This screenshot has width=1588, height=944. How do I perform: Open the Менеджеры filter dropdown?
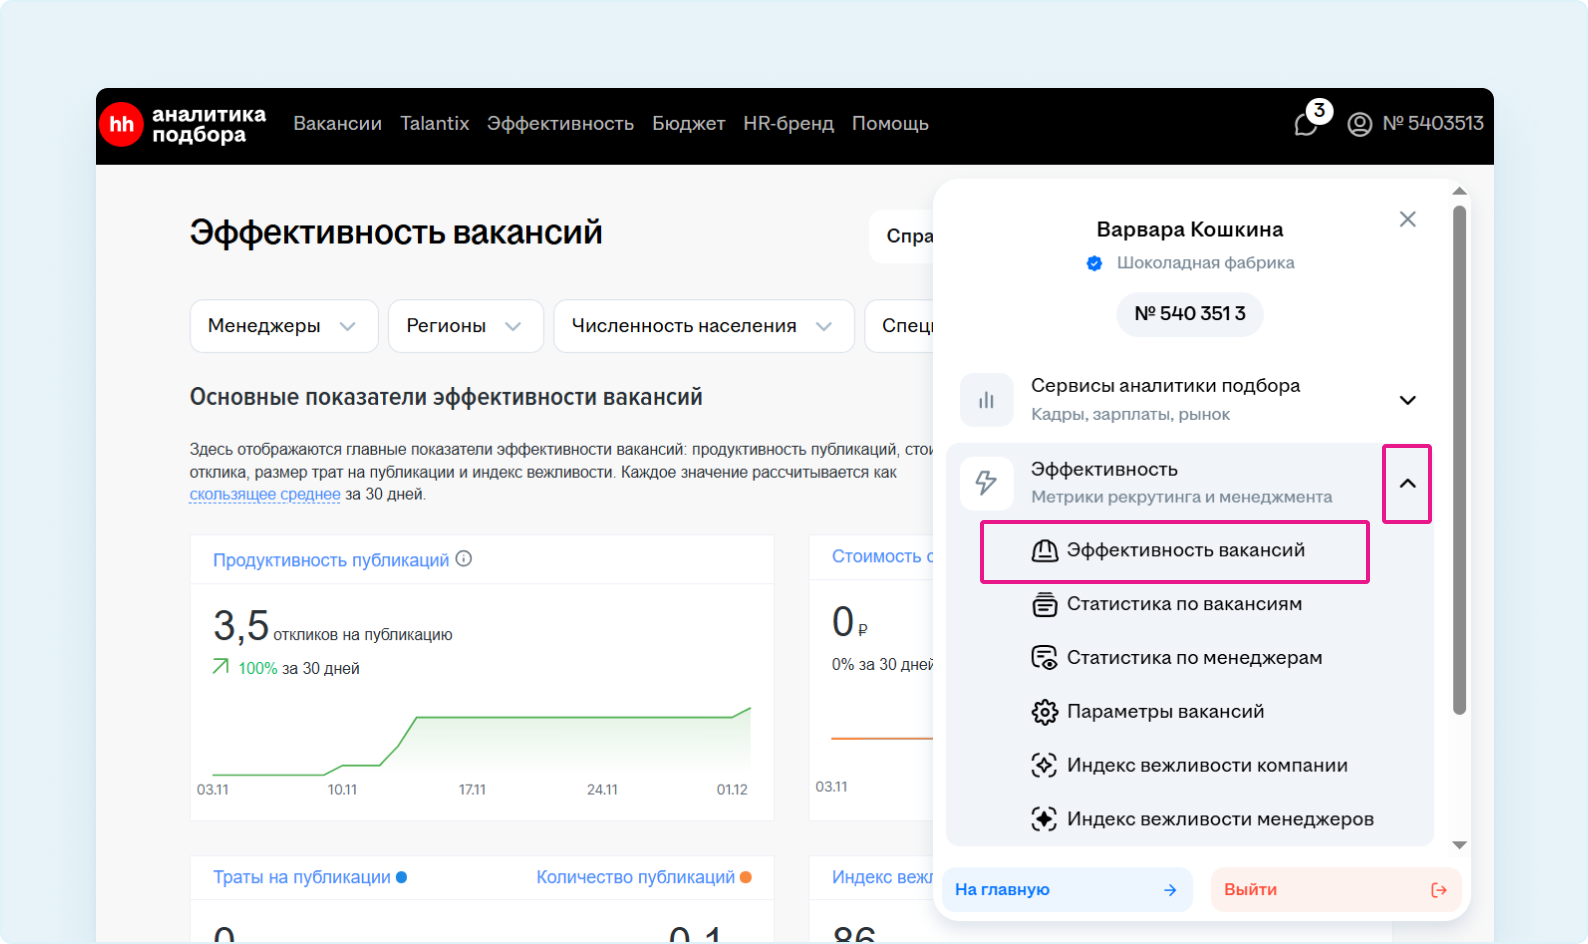pyautogui.click(x=283, y=326)
